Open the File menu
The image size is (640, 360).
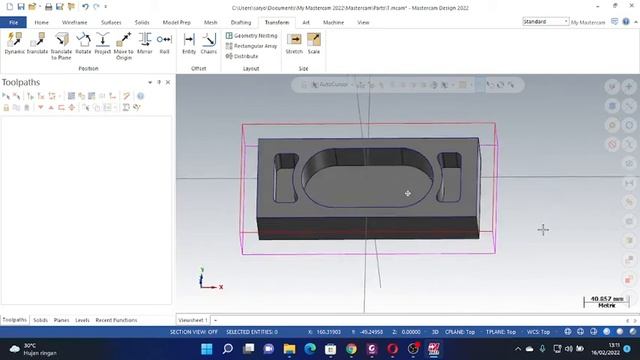(x=13, y=22)
